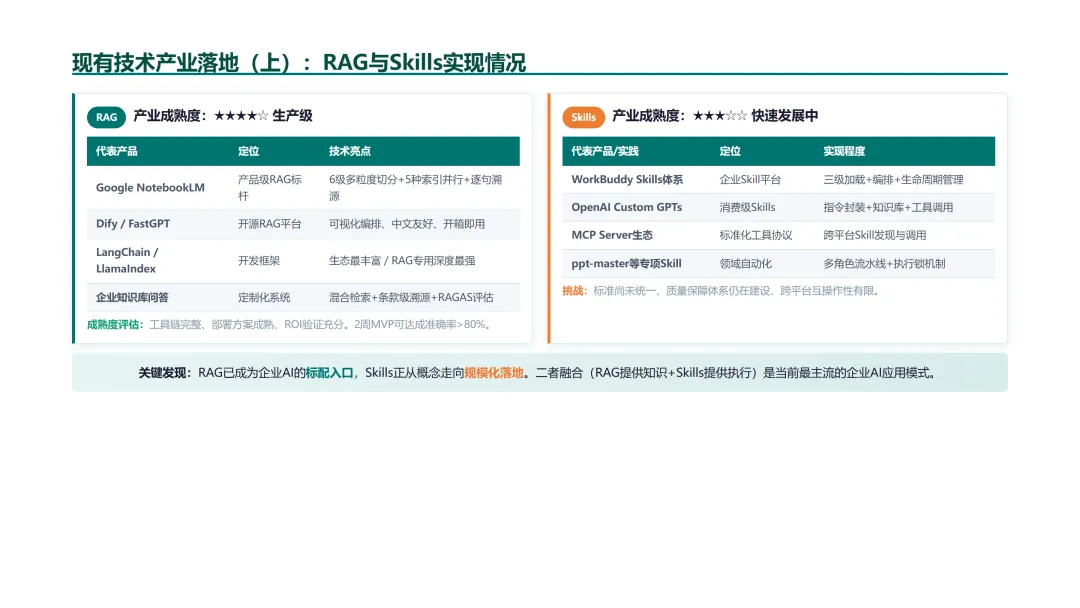Select the LangChain / LlamaIndex cell
This screenshot has width=1080, height=608.
click(127, 260)
